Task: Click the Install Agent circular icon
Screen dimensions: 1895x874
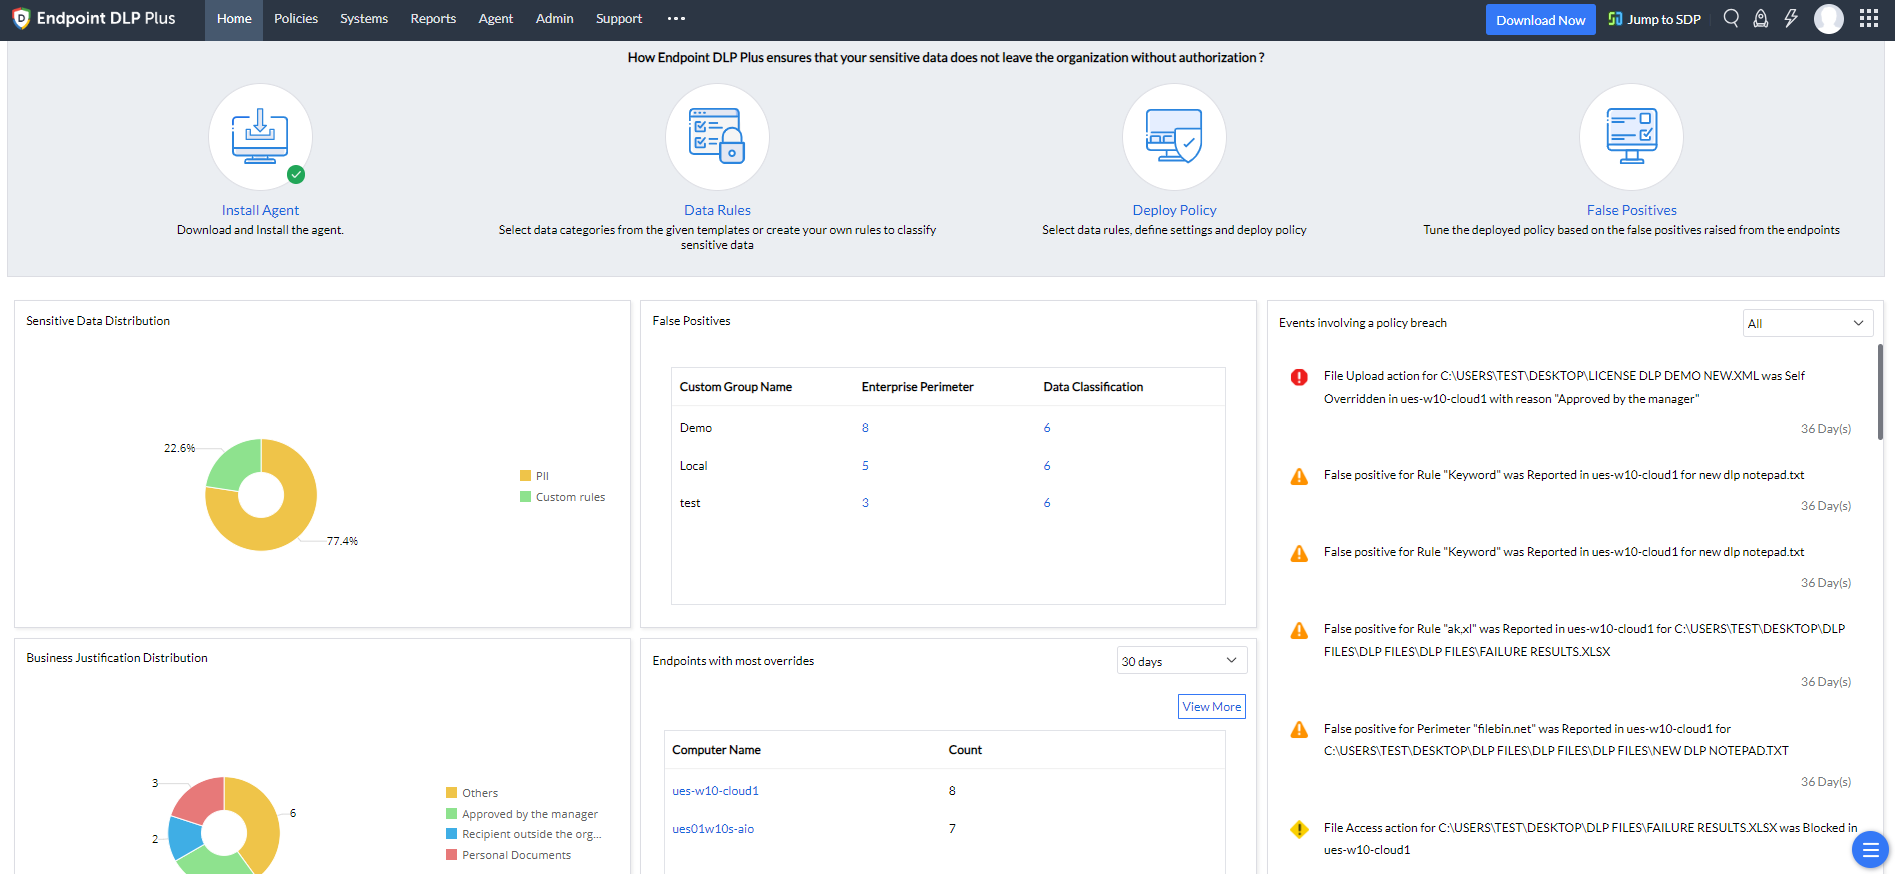Action: coord(260,137)
